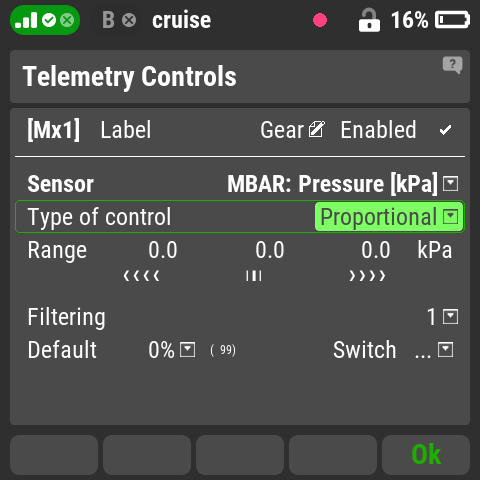Screen dimensions: 480x480
Task: Open the Sensor MBAR Pressure dropdown
Action: point(343,184)
